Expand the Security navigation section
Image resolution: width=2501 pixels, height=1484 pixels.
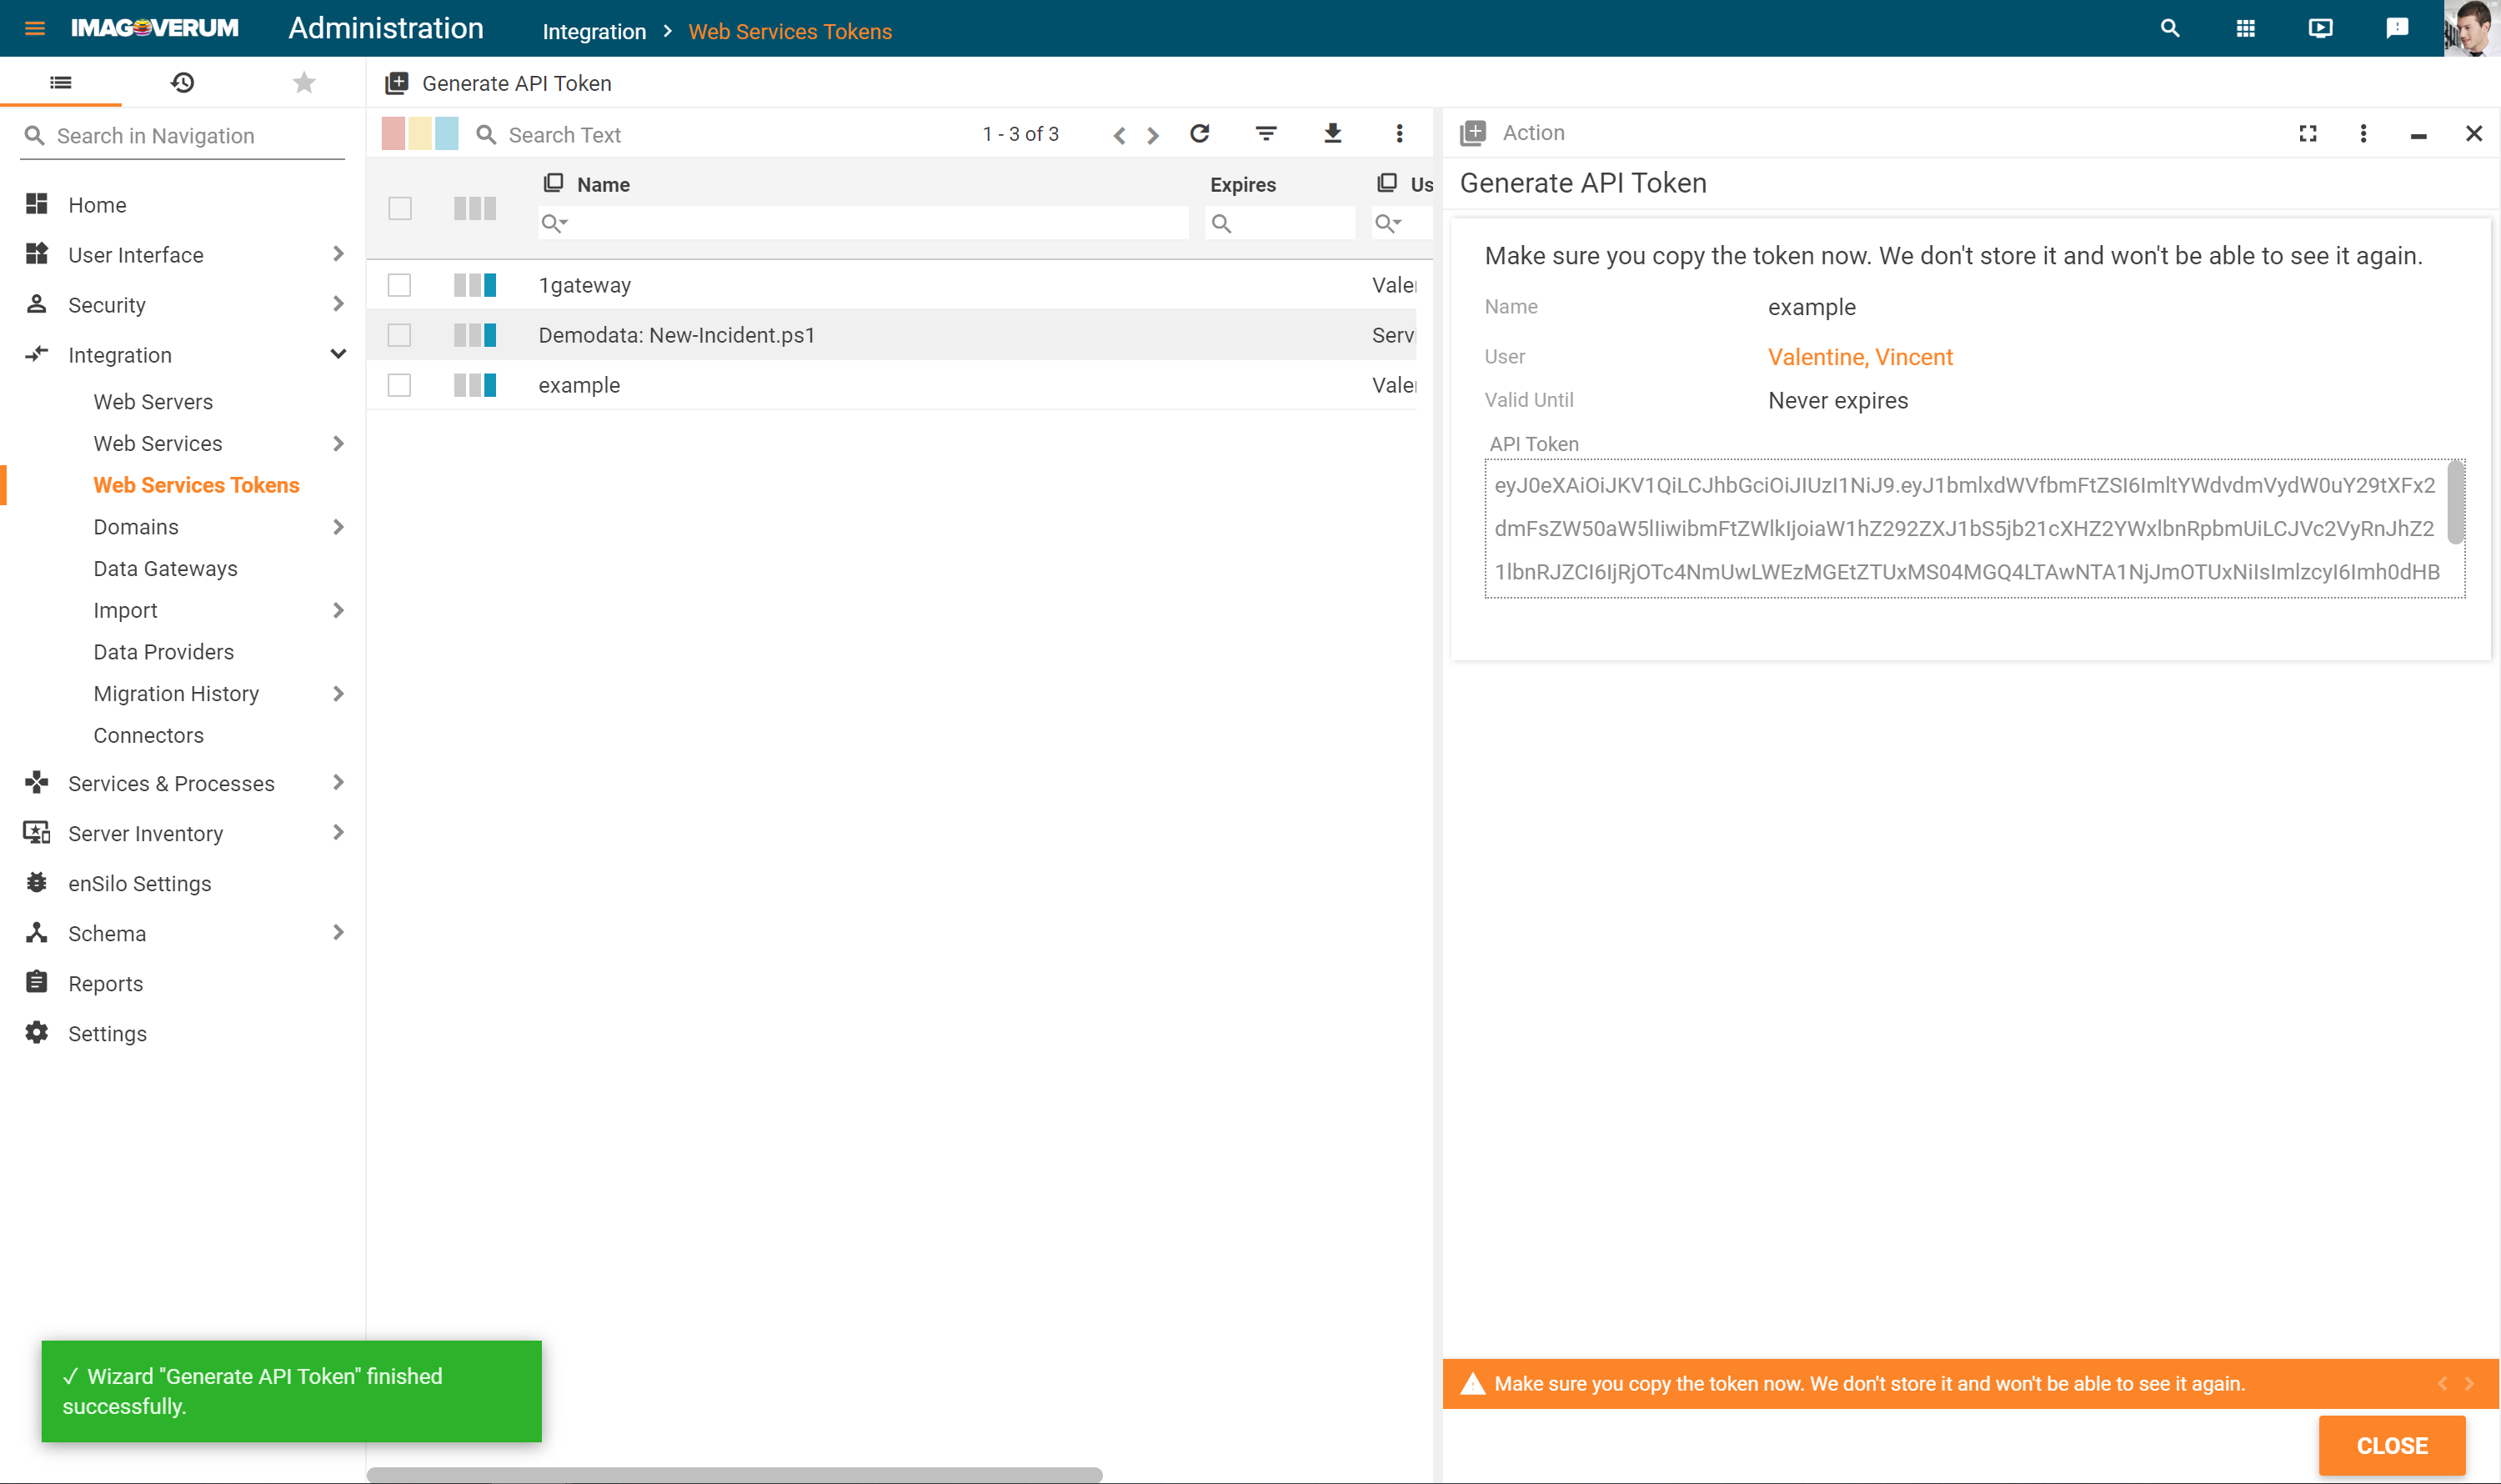(x=338, y=305)
